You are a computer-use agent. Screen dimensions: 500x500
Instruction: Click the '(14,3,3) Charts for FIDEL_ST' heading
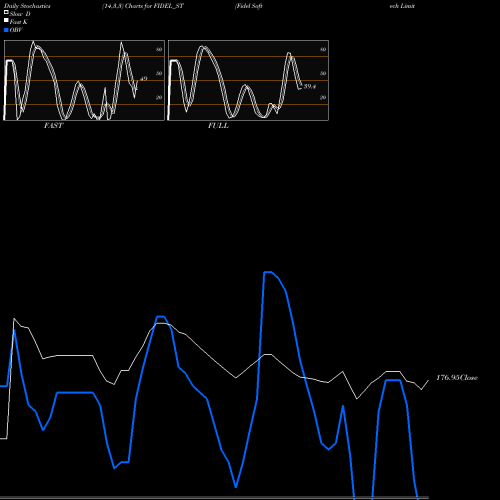click(143, 6)
